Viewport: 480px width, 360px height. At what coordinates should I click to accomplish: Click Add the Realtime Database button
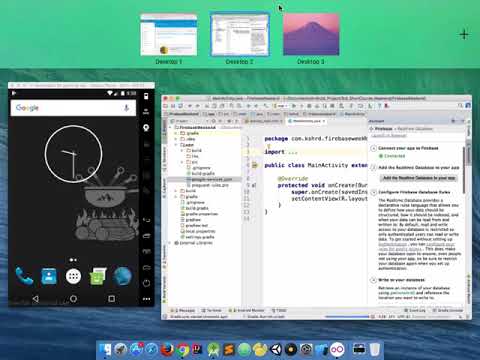[419, 178]
